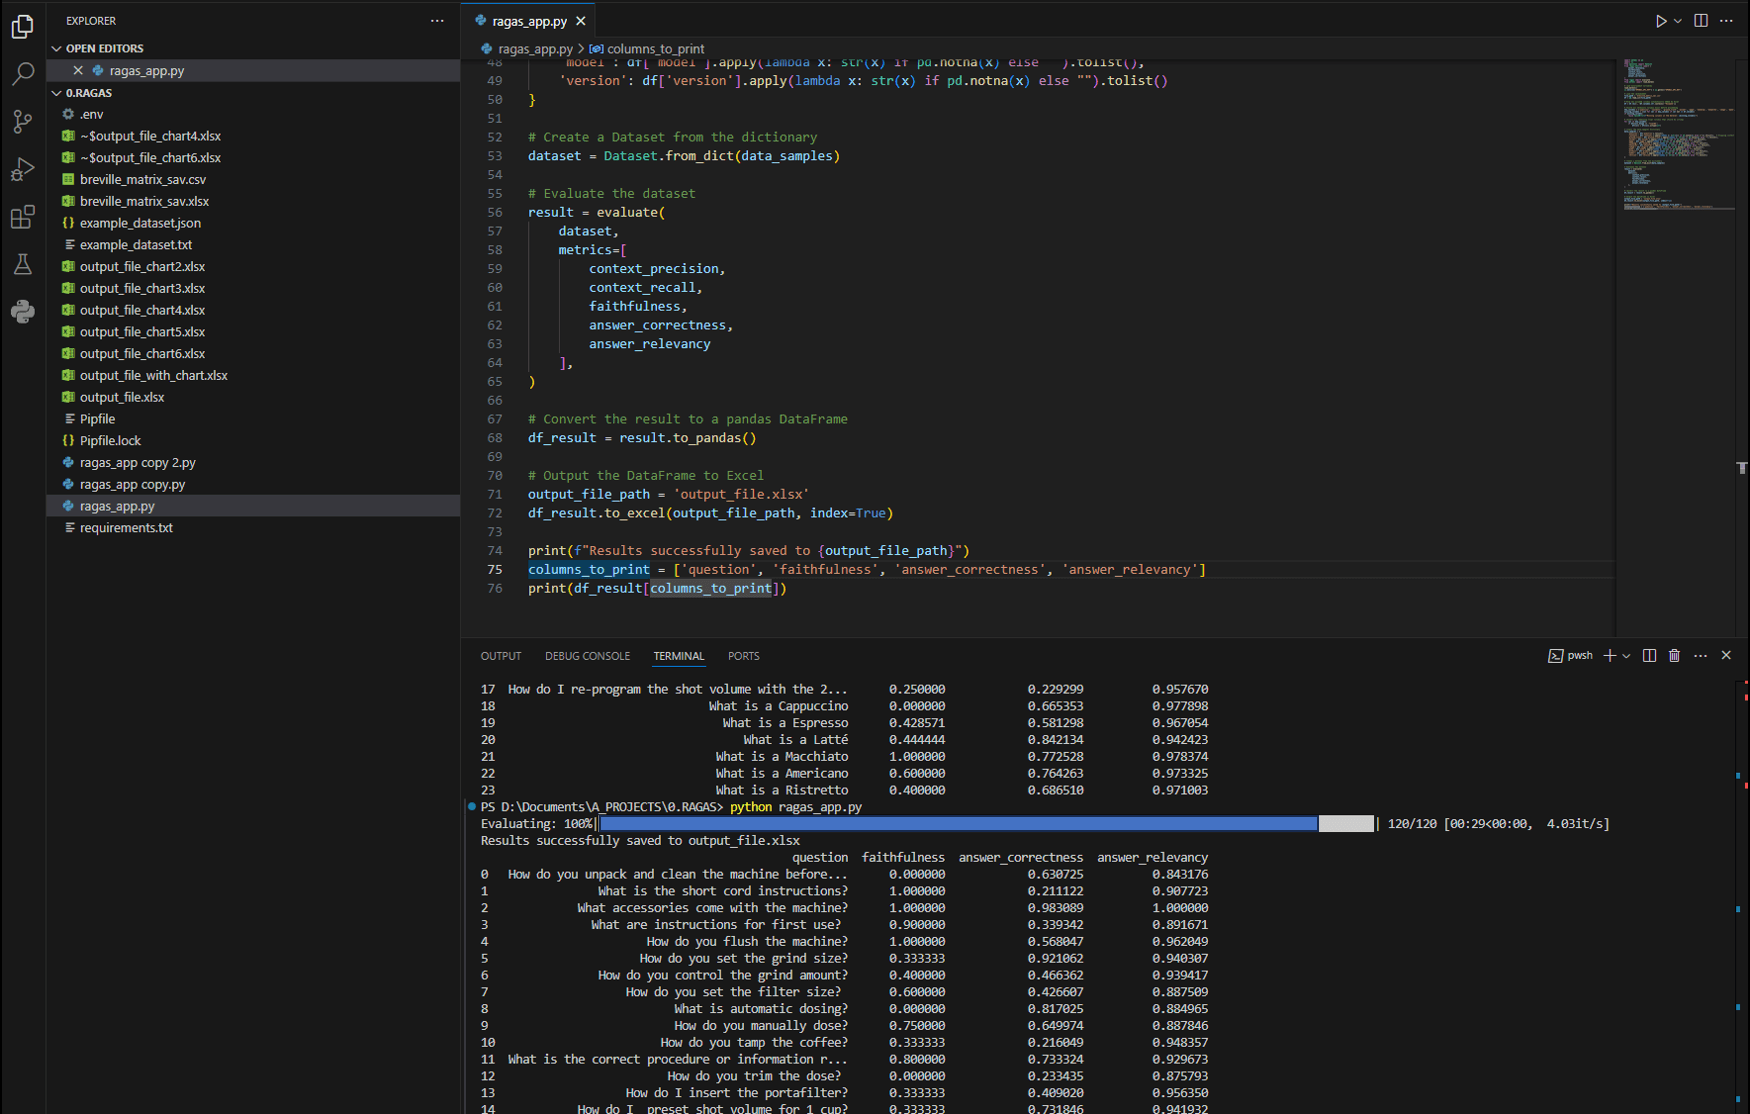Close the ragas_app.py editor tab

point(581,20)
